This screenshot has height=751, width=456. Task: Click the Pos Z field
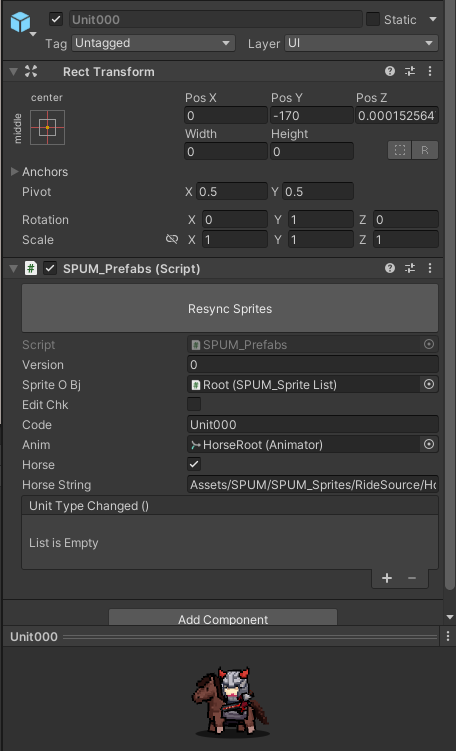pyautogui.click(x=397, y=116)
